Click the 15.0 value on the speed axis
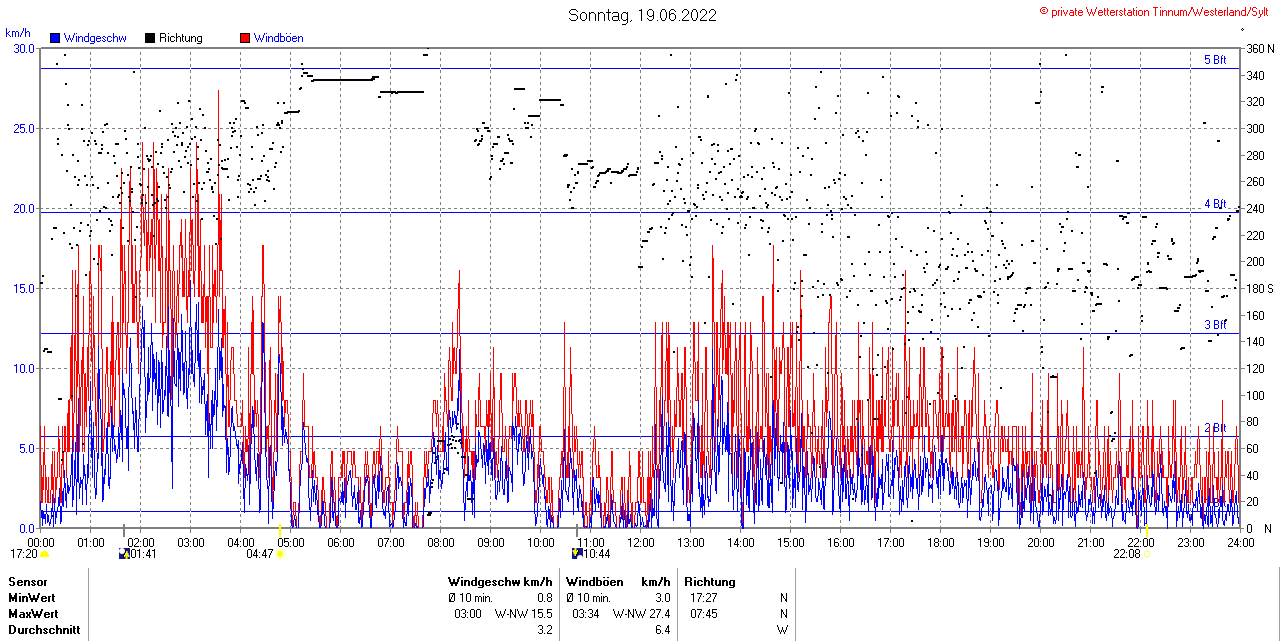 pos(23,288)
